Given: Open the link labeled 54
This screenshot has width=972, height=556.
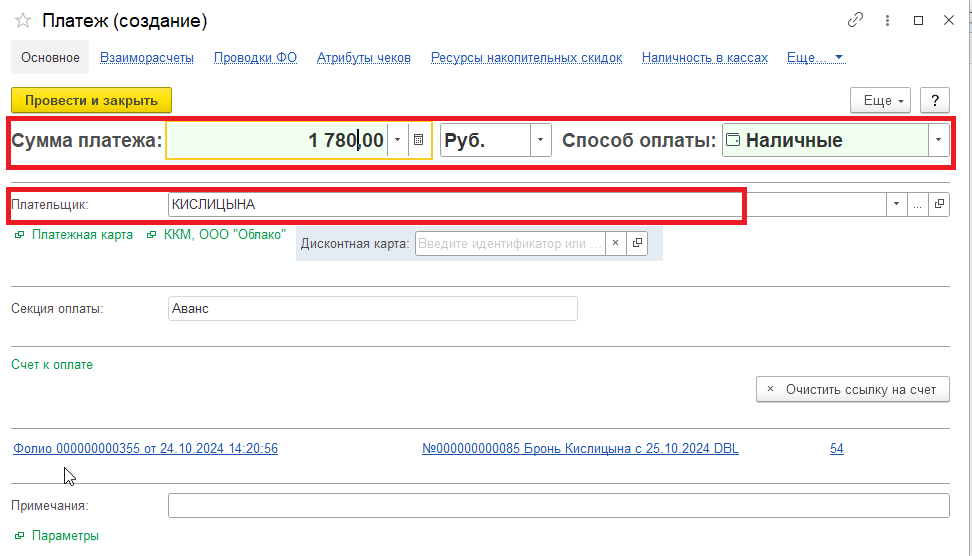Looking at the screenshot, I should (x=837, y=448).
